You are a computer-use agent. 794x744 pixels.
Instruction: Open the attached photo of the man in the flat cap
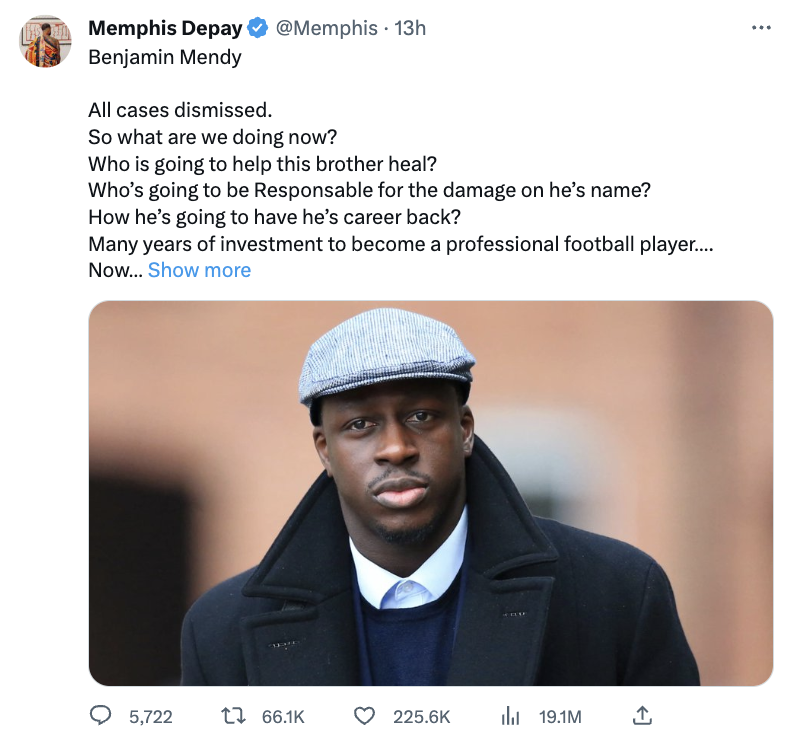430,493
